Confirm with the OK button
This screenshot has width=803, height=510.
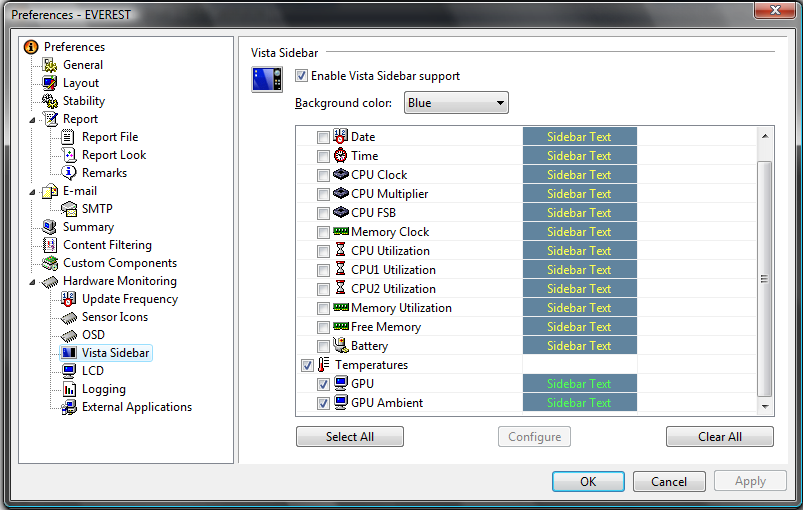point(588,481)
